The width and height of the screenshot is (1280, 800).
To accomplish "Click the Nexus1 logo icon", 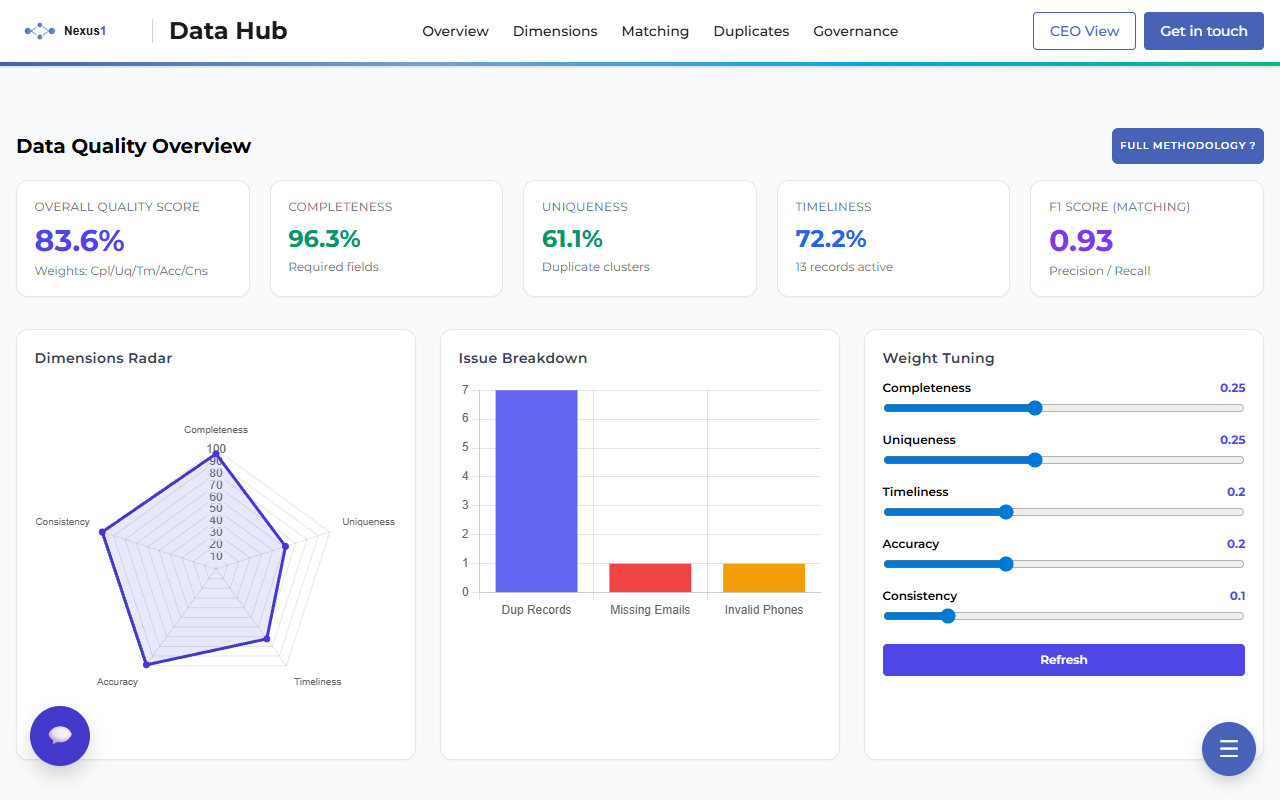I will pyautogui.click(x=38, y=30).
